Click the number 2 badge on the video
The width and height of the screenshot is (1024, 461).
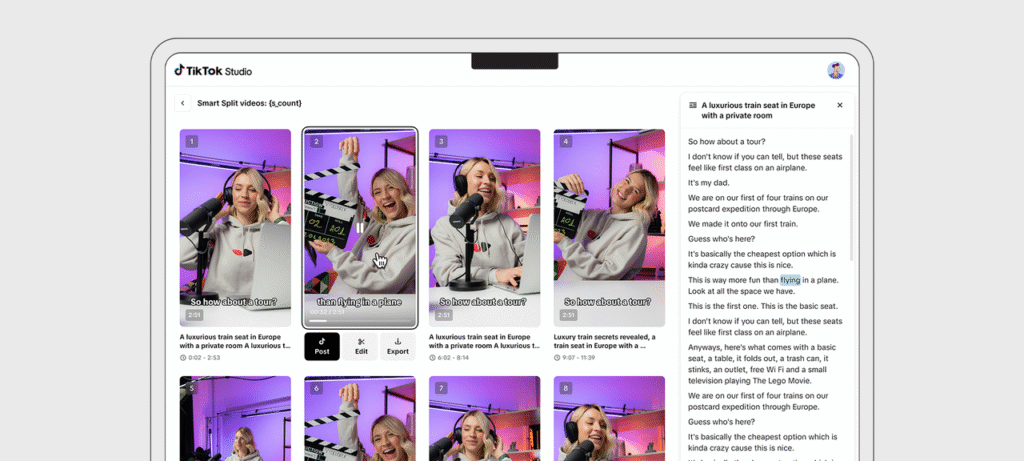(x=317, y=141)
